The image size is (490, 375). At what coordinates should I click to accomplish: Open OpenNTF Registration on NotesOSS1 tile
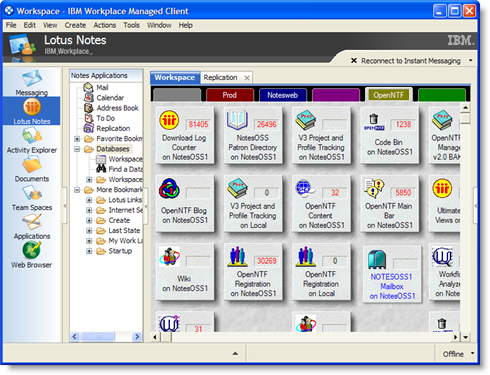tap(253, 272)
